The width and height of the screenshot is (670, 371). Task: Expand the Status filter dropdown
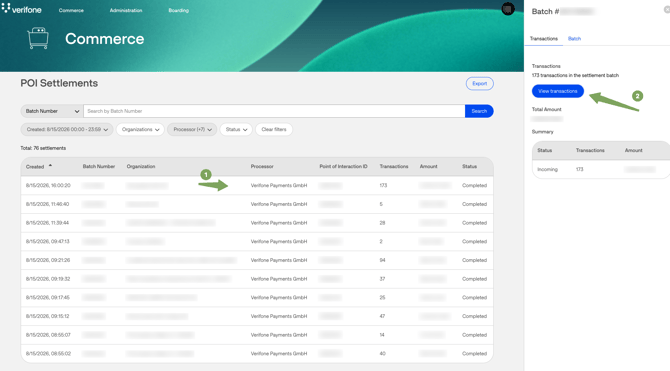[x=236, y=130]
